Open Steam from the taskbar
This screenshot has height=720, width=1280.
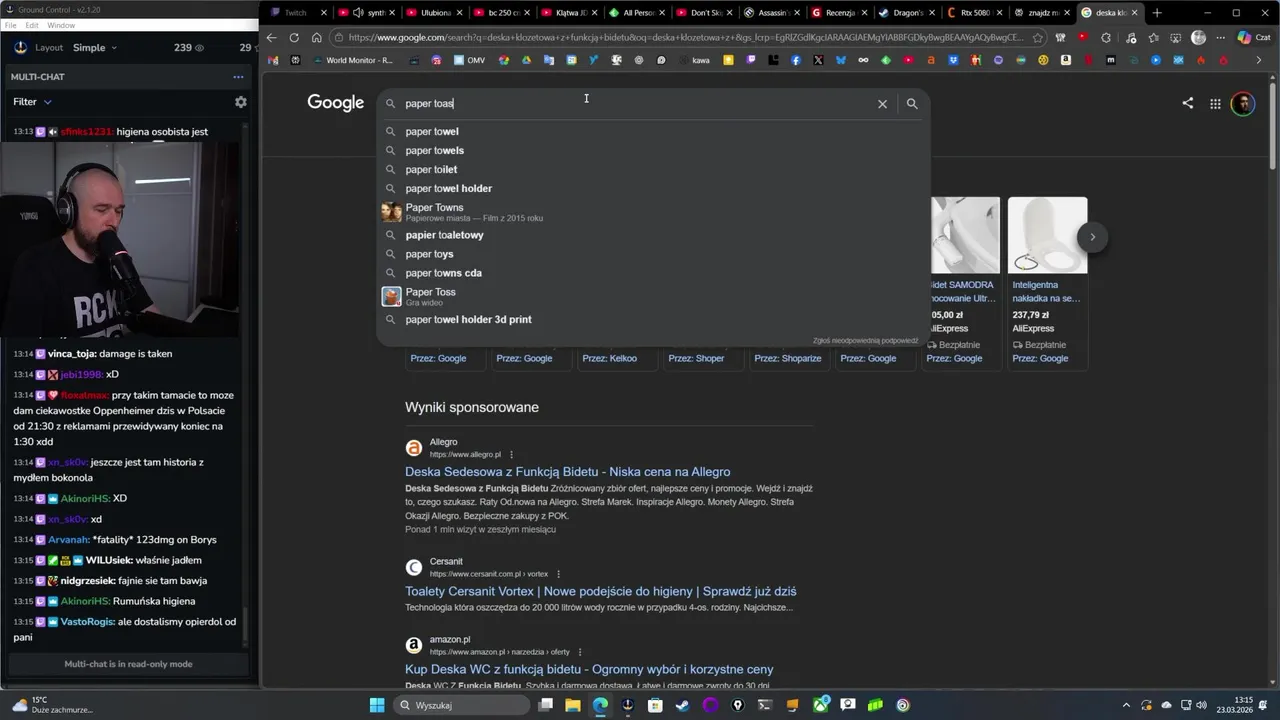click(682, 705)
